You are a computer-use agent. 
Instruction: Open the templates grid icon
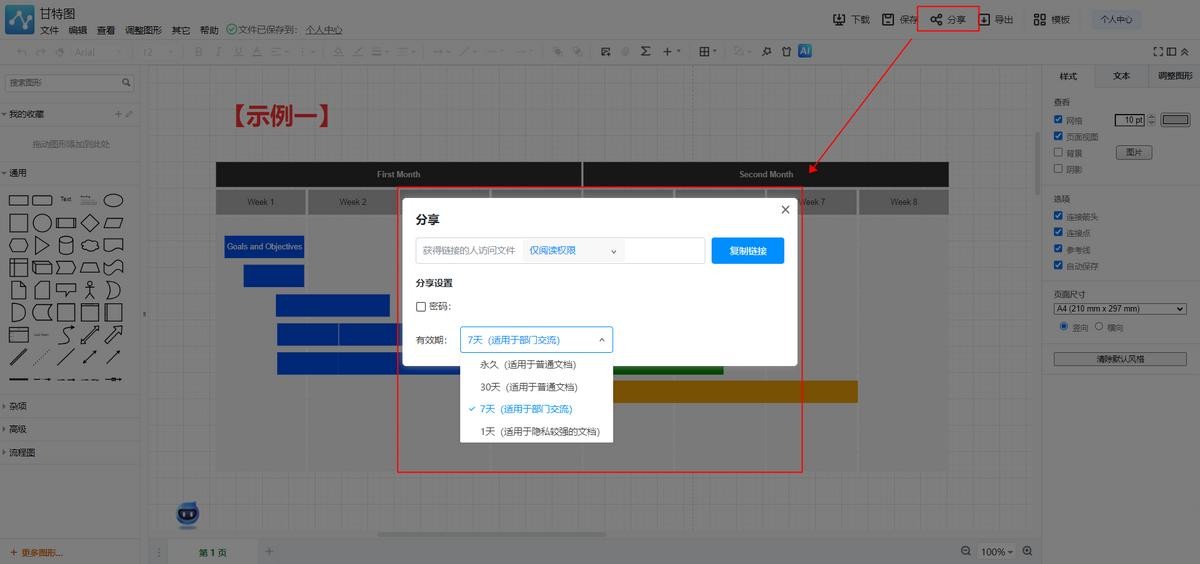1040,19
